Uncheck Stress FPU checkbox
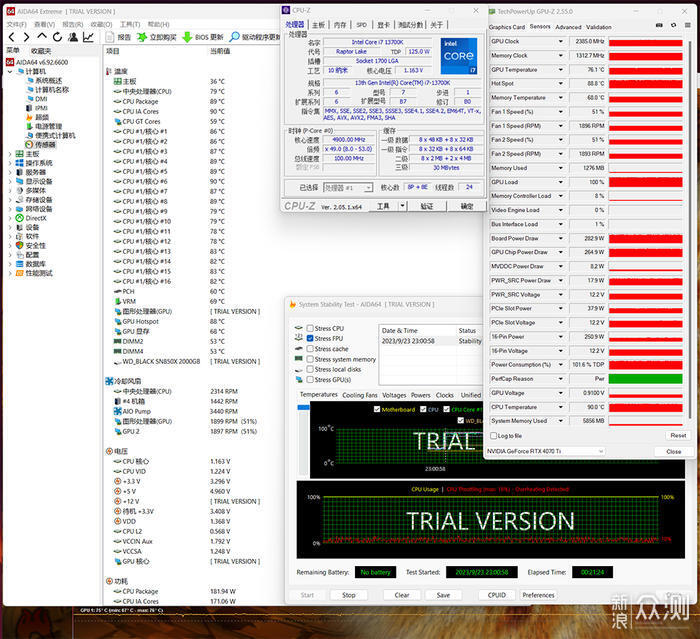Viewport: 700px width, 639px height. [310, 338]
